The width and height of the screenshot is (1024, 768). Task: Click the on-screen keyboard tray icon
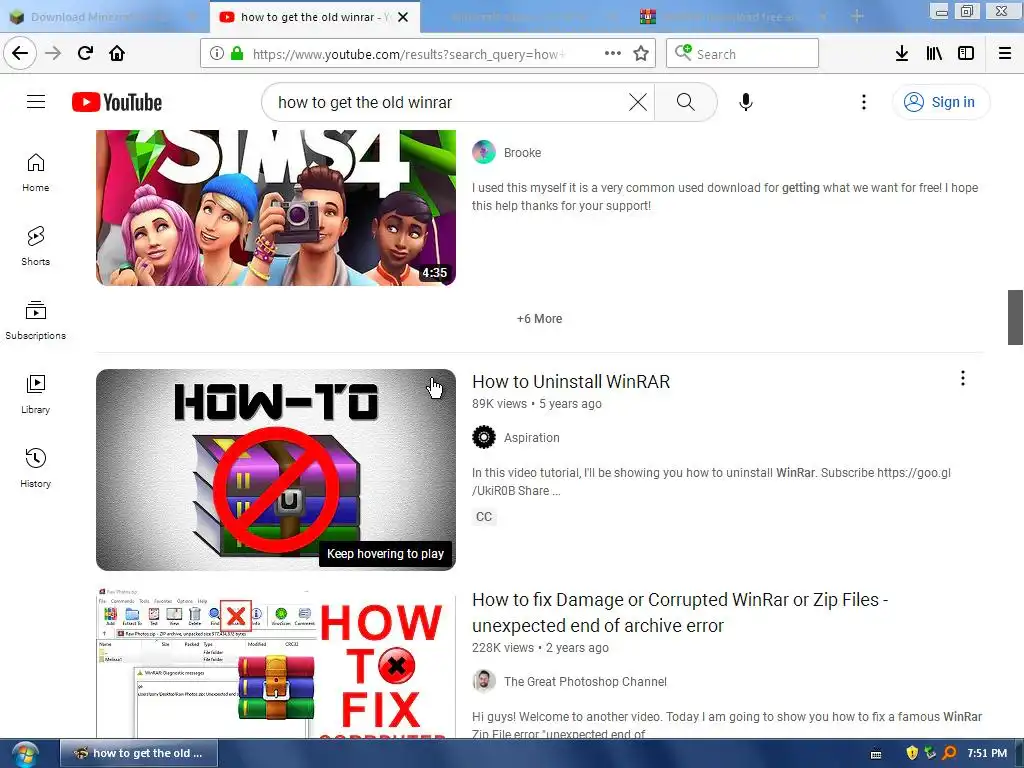point(876,754)
